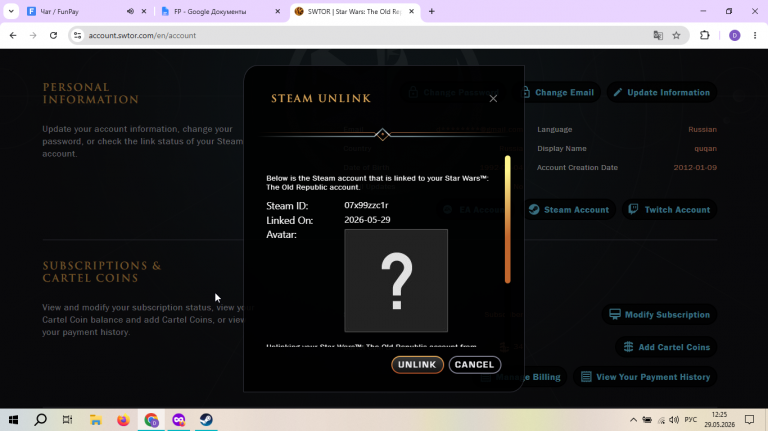Open Twitch Account link option
Viewport: 768px width, 431px height.
click(670, 210)
